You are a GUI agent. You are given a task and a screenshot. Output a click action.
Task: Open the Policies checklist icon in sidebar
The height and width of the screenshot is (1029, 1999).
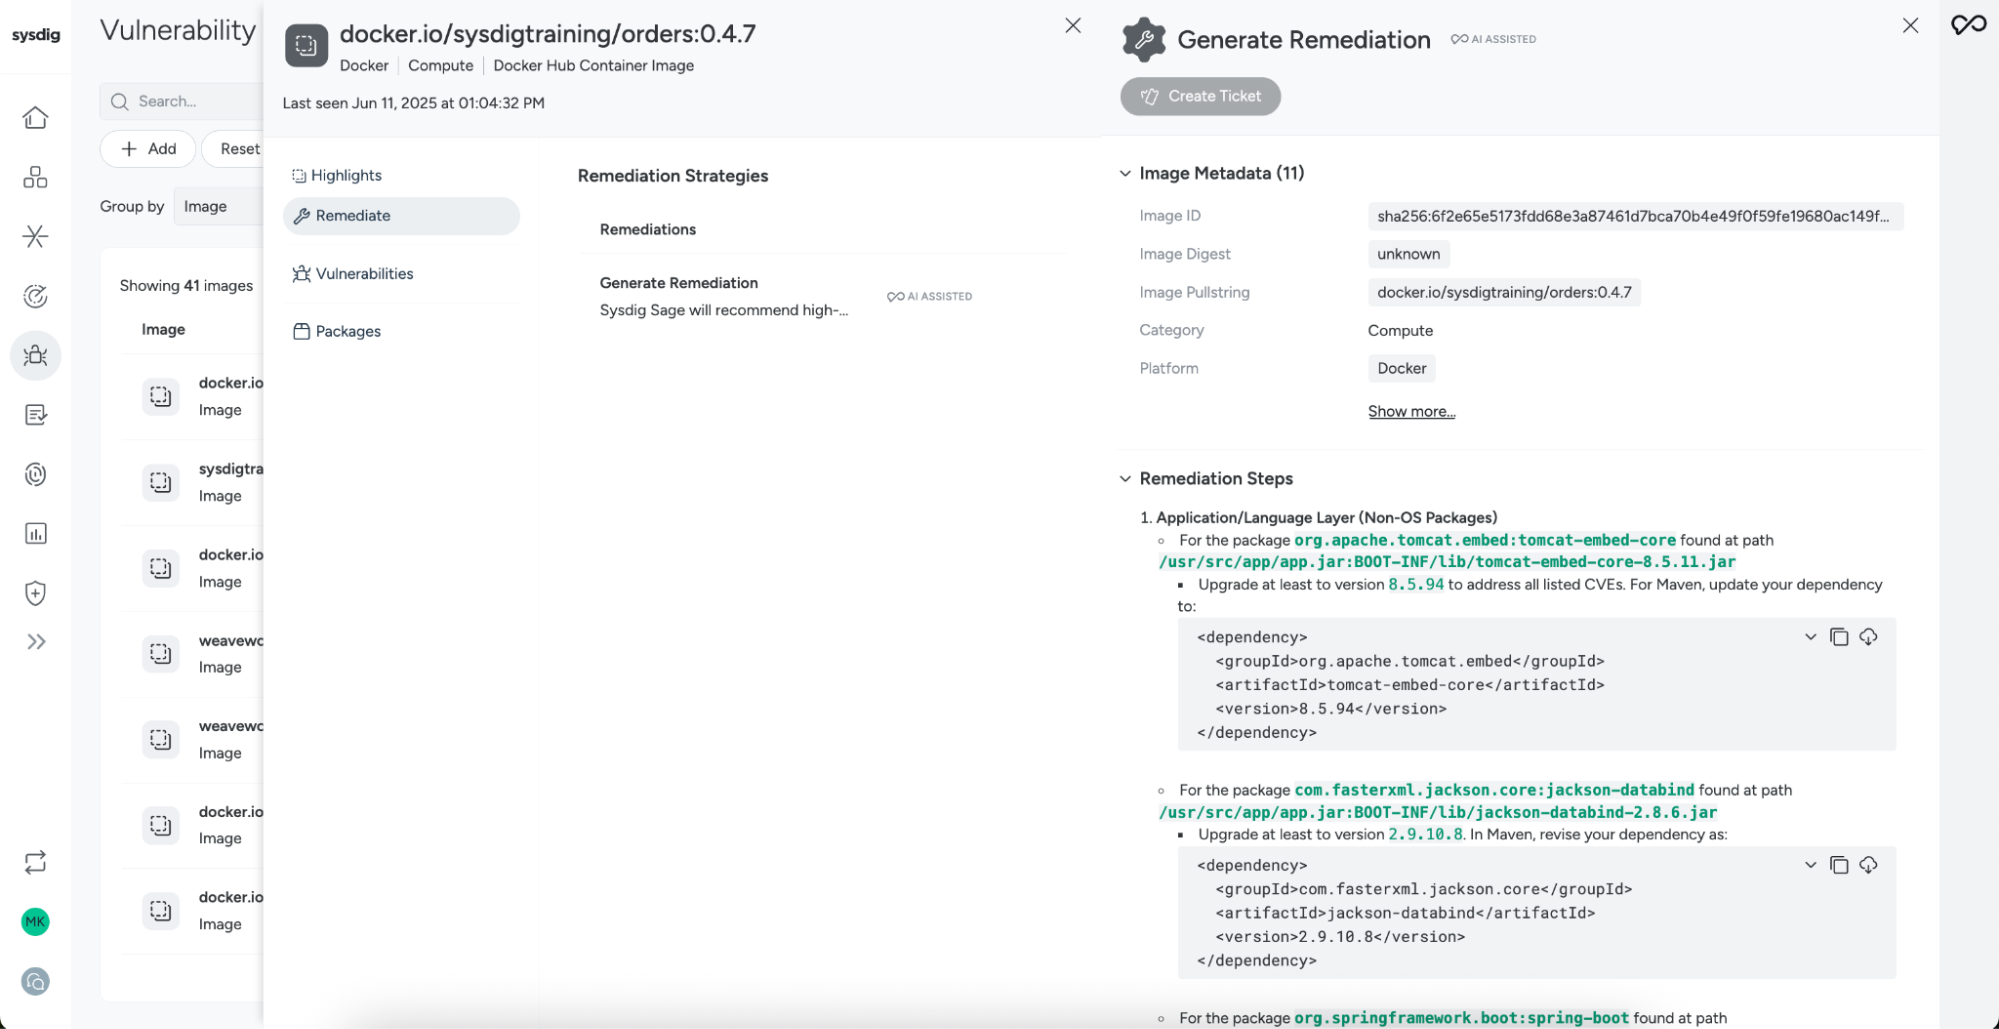click(35, 415)
